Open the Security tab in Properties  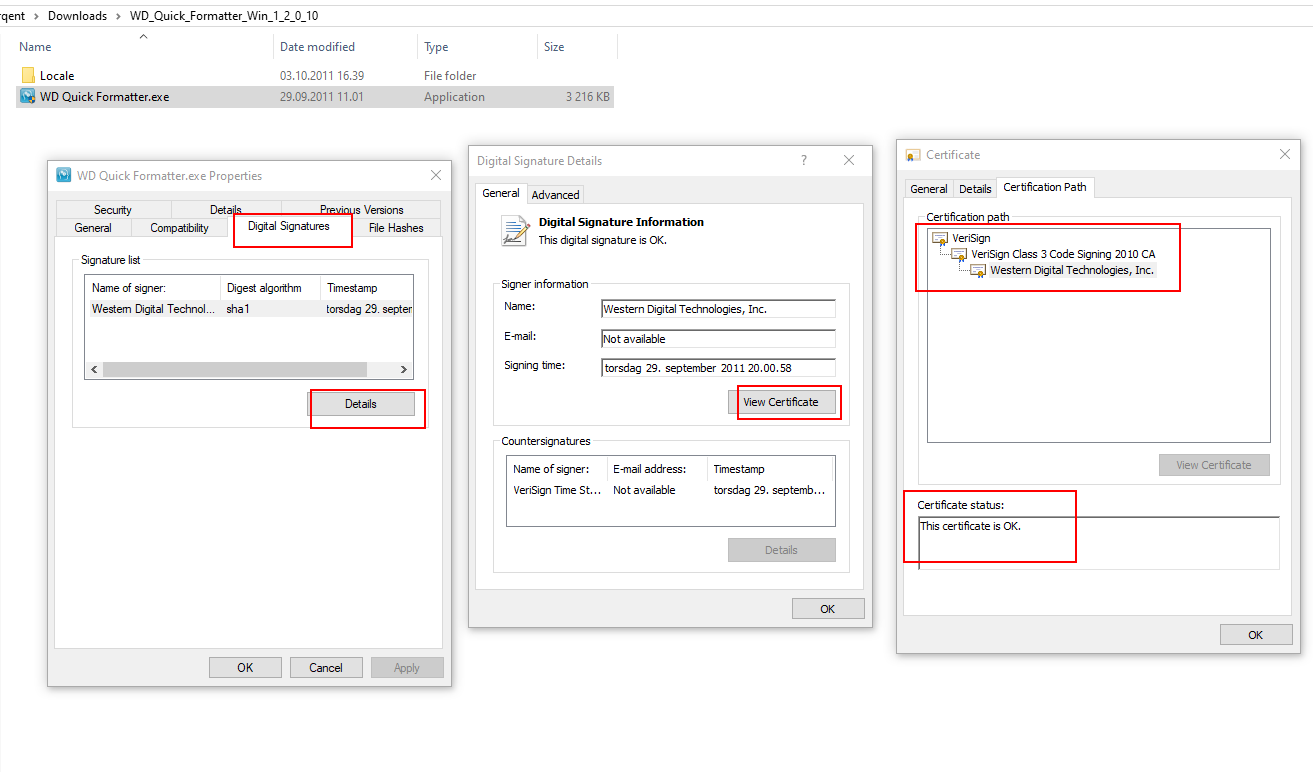[113, 210]
